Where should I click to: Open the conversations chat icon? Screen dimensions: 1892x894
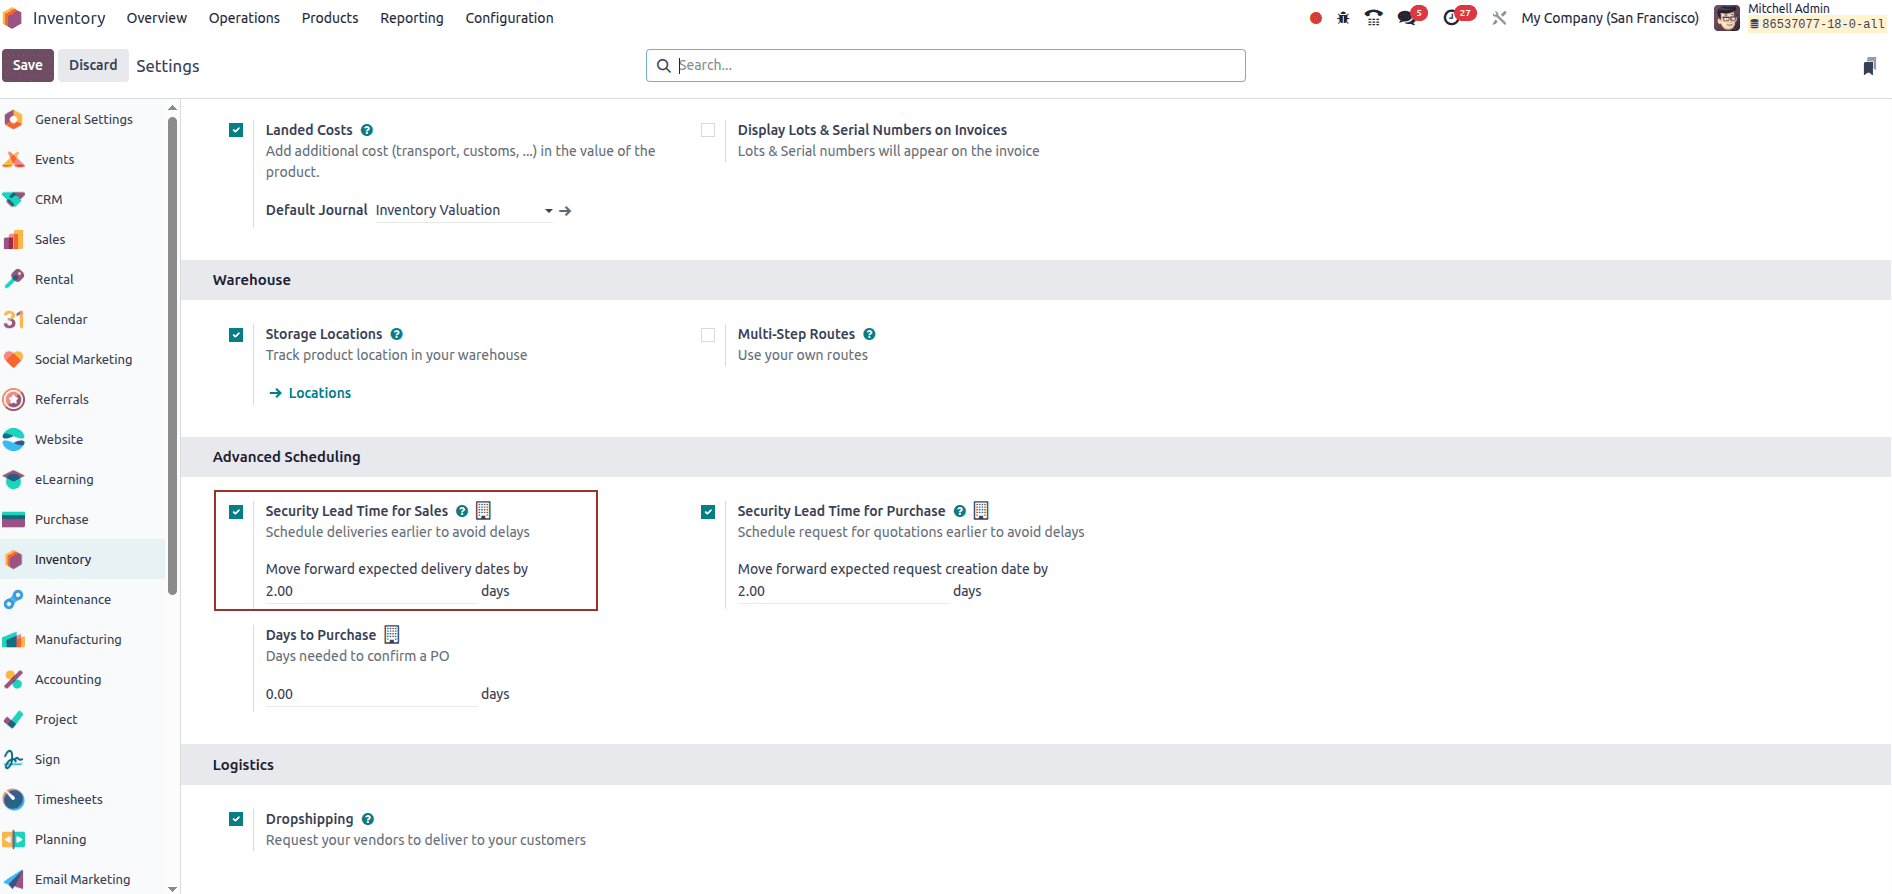tap(1407, 18)
